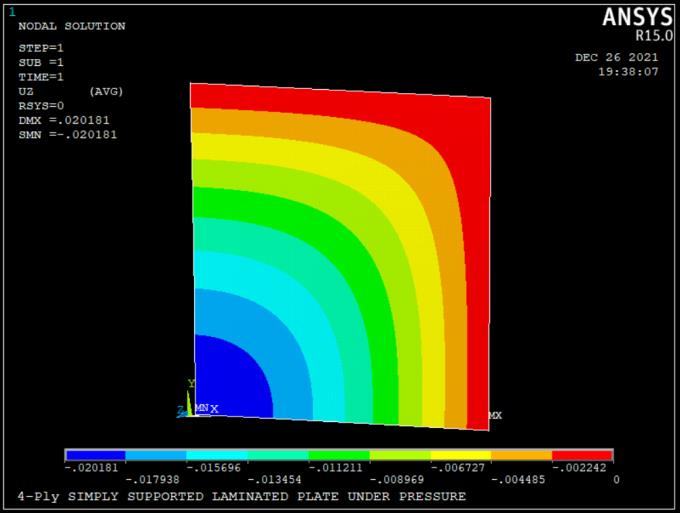Click the MX maximum marker beside the plate
This screenshot has height=513, width=680.
[495, 415]
